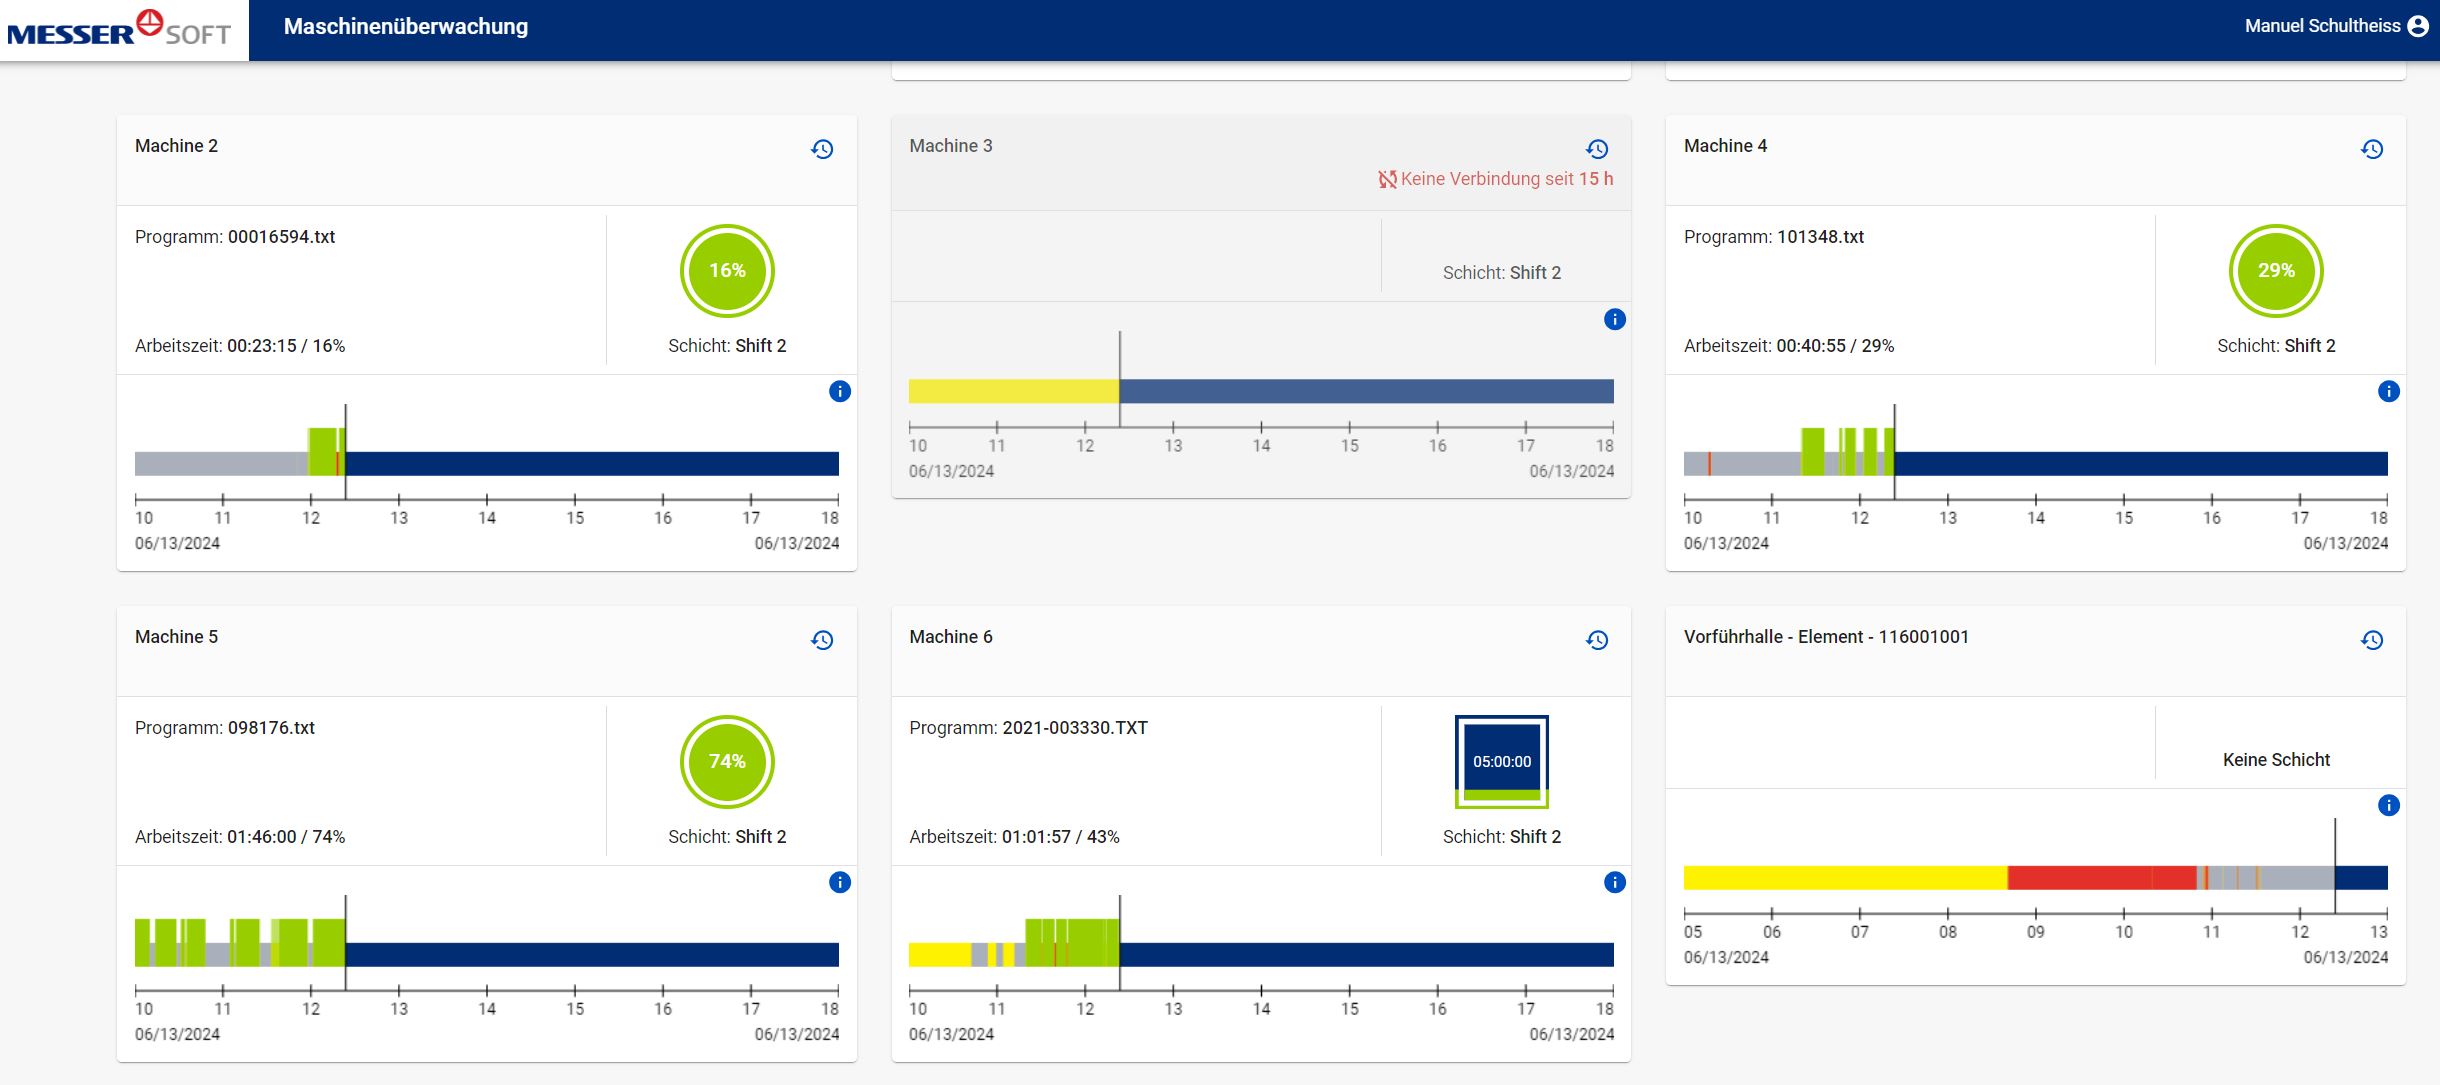Click the MESSER SOFT logo
2440x1085 pixels.
pyautogui.click(x=120, y=30)
